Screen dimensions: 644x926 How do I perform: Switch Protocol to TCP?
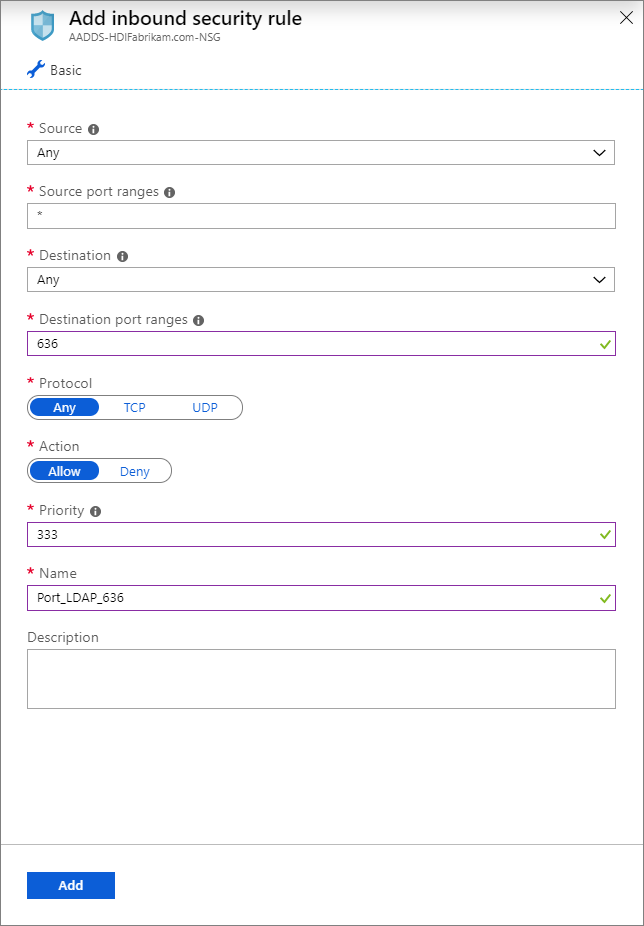pyautogui.click(x=134, y=407)
